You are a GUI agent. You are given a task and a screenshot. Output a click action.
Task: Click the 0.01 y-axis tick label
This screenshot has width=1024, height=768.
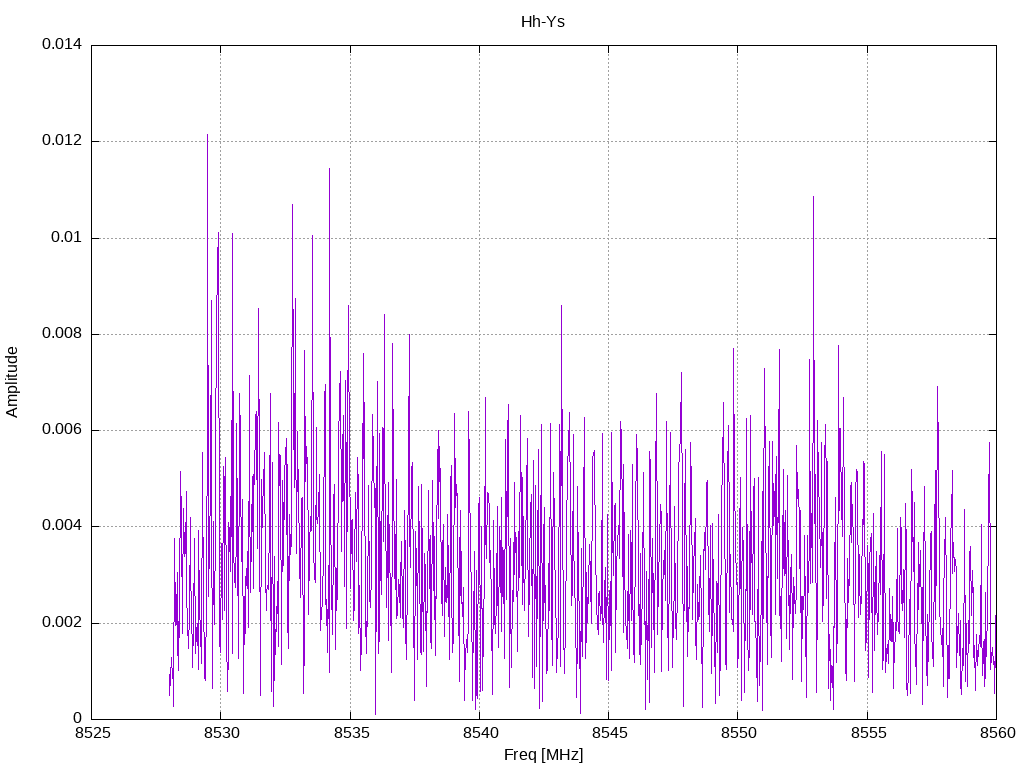tap(66, 238)
